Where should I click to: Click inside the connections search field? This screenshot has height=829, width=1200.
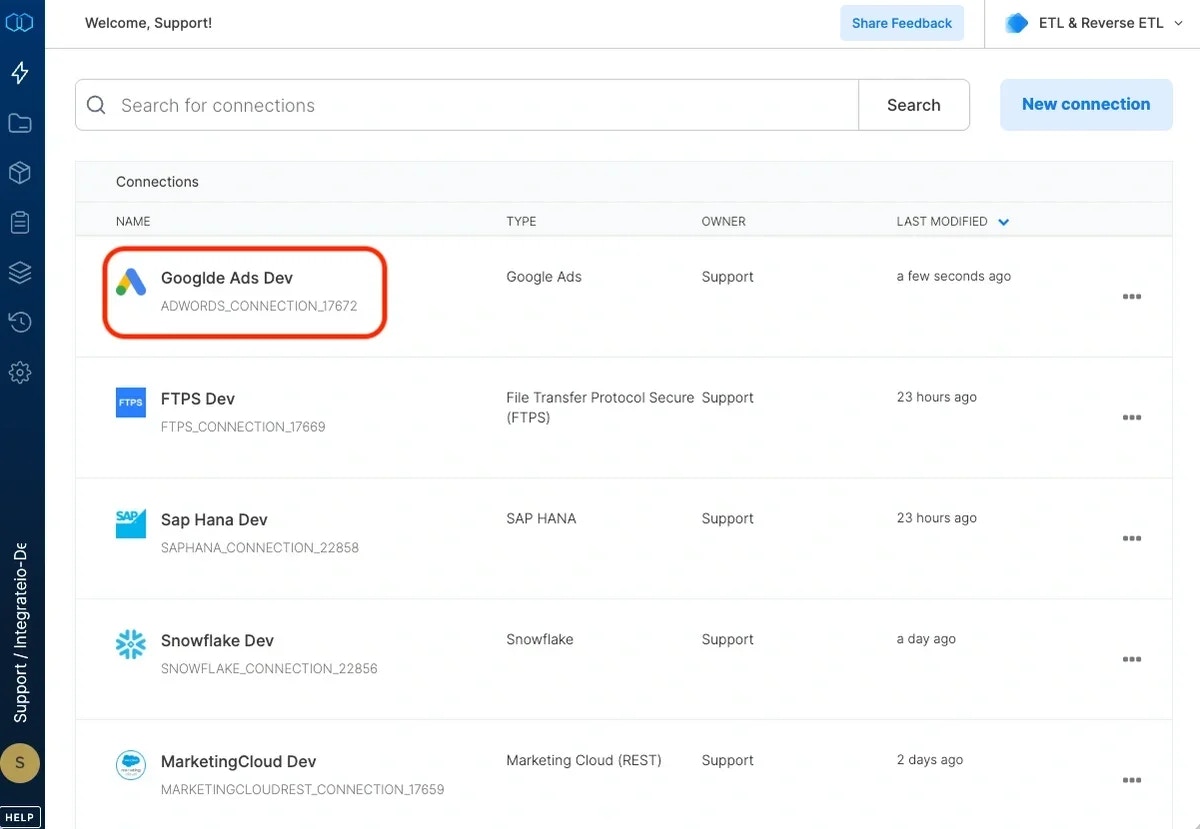click(x=400, y=104)
